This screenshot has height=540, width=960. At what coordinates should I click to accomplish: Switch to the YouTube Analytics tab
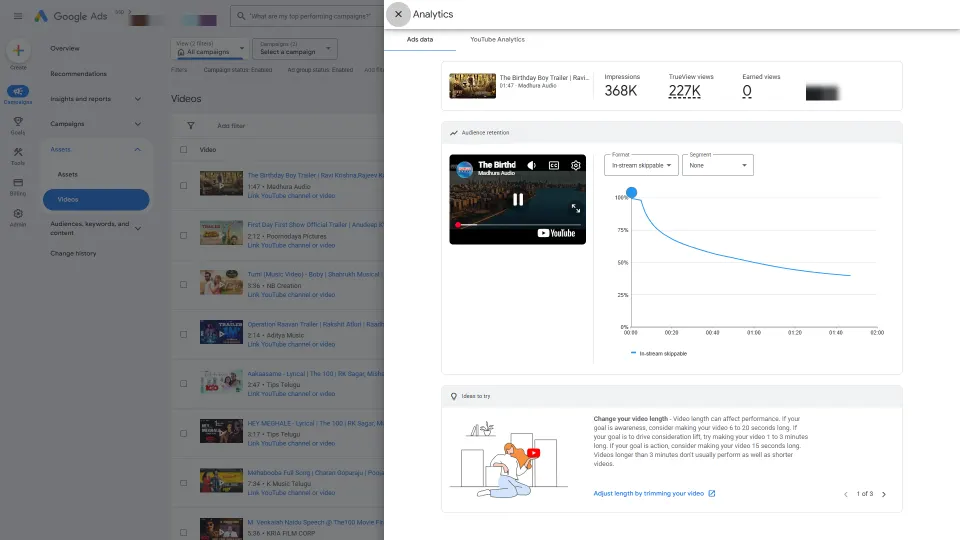[497, 39]
